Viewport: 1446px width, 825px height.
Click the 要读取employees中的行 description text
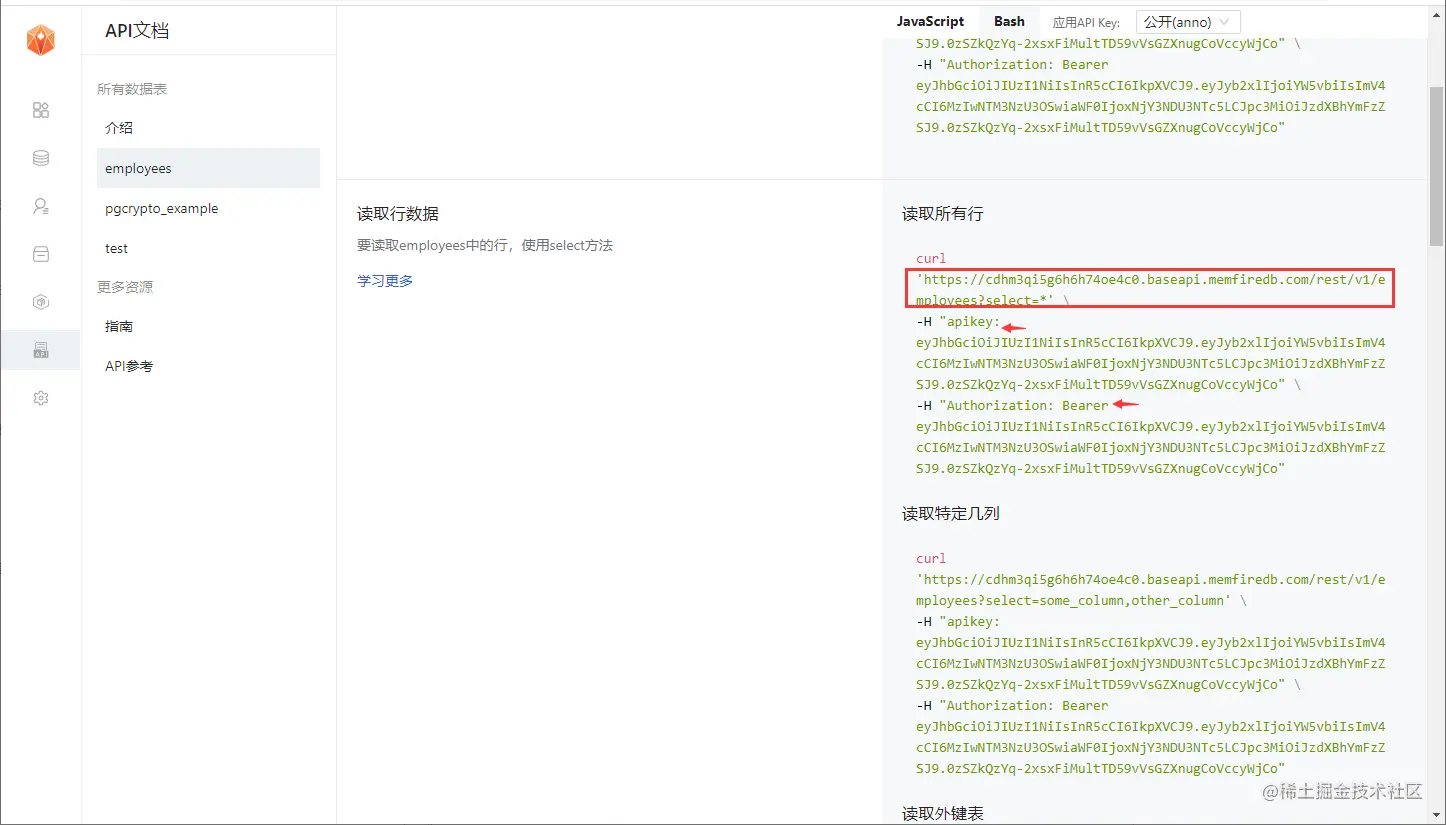point(485,245)
